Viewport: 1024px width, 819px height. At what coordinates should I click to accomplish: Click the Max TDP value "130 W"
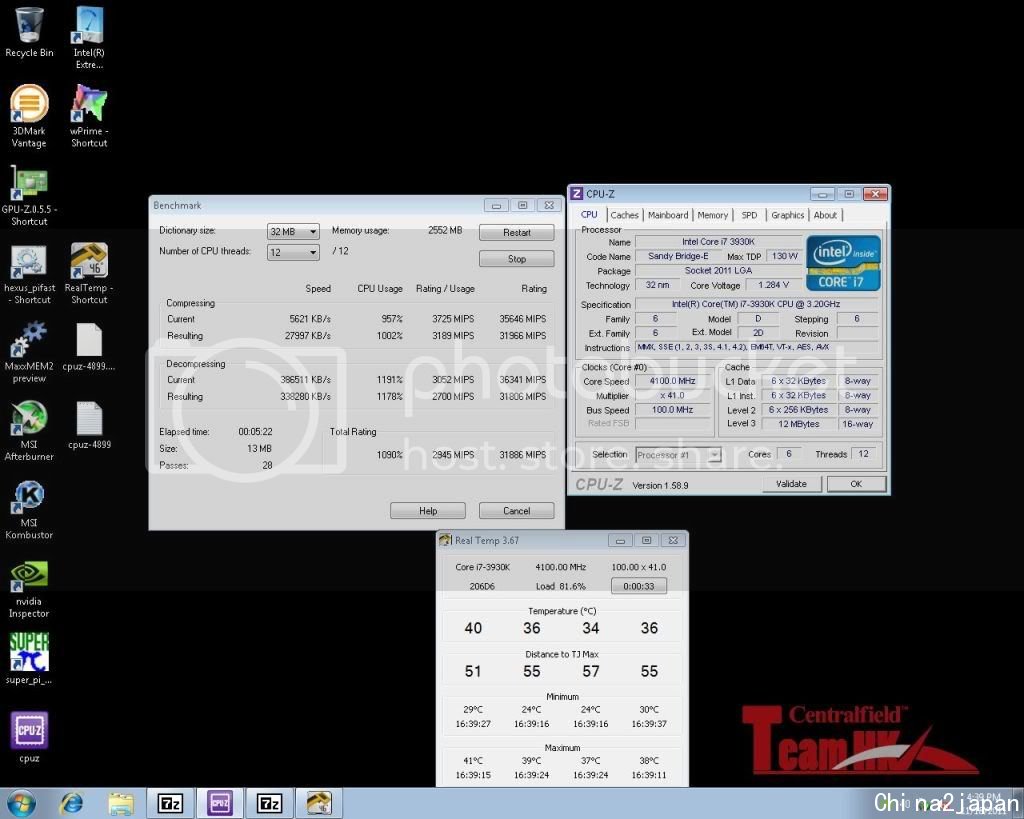[784, 256]
